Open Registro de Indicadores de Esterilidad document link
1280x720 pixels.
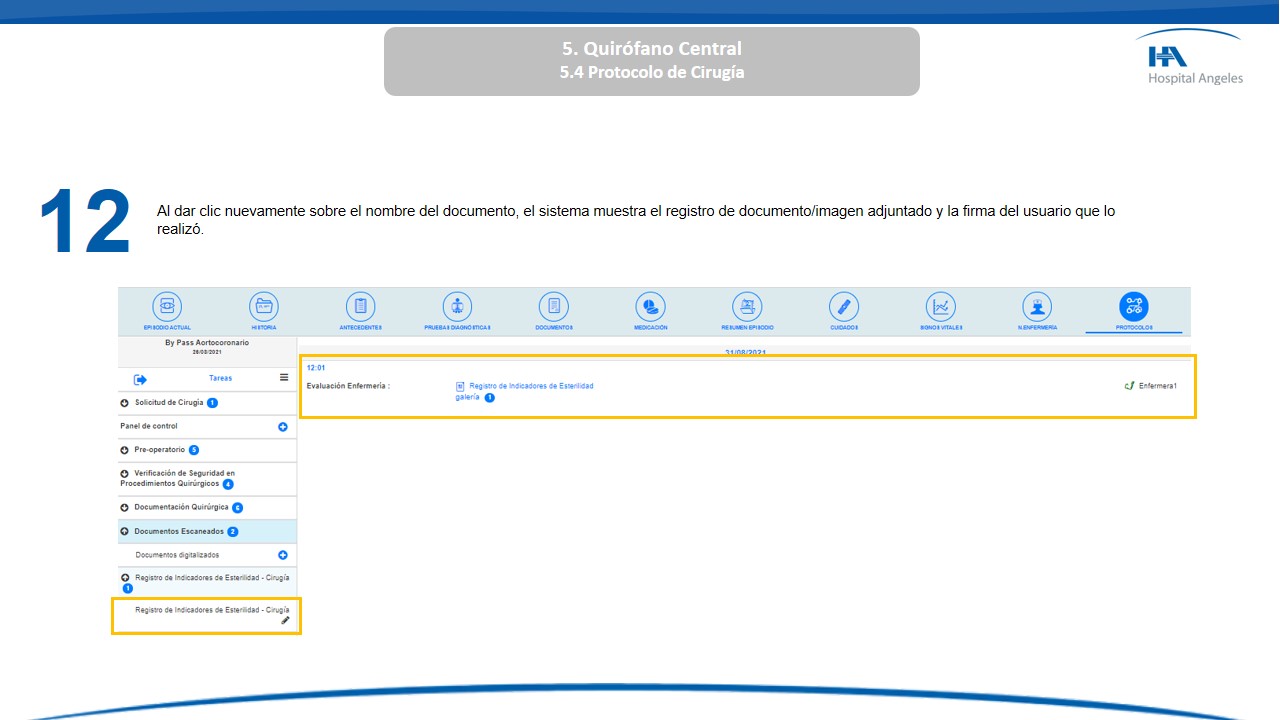[x=531, y=386]
